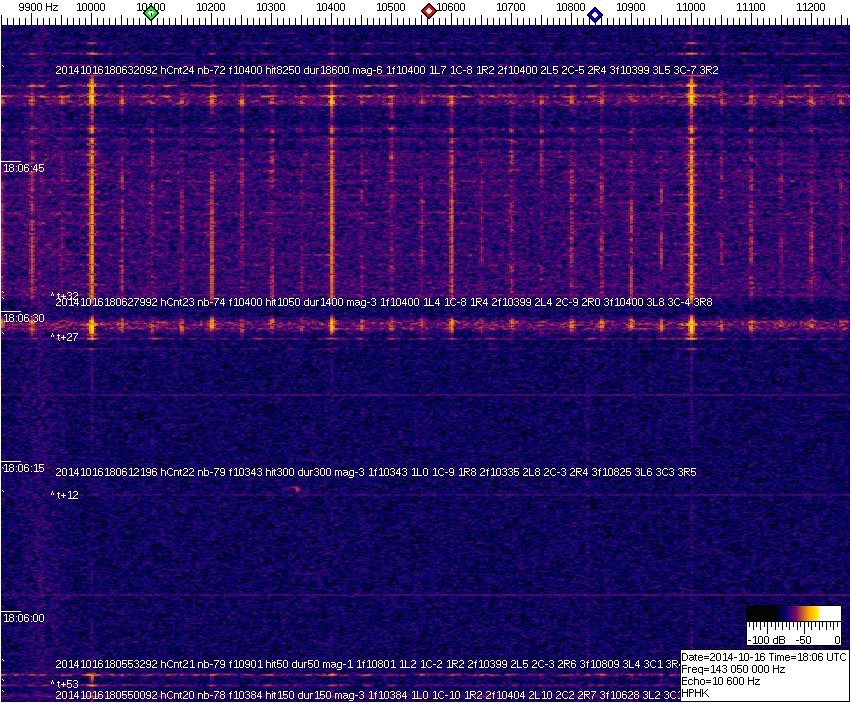Select the 18:06:00 time label

[x=24, y=618]
